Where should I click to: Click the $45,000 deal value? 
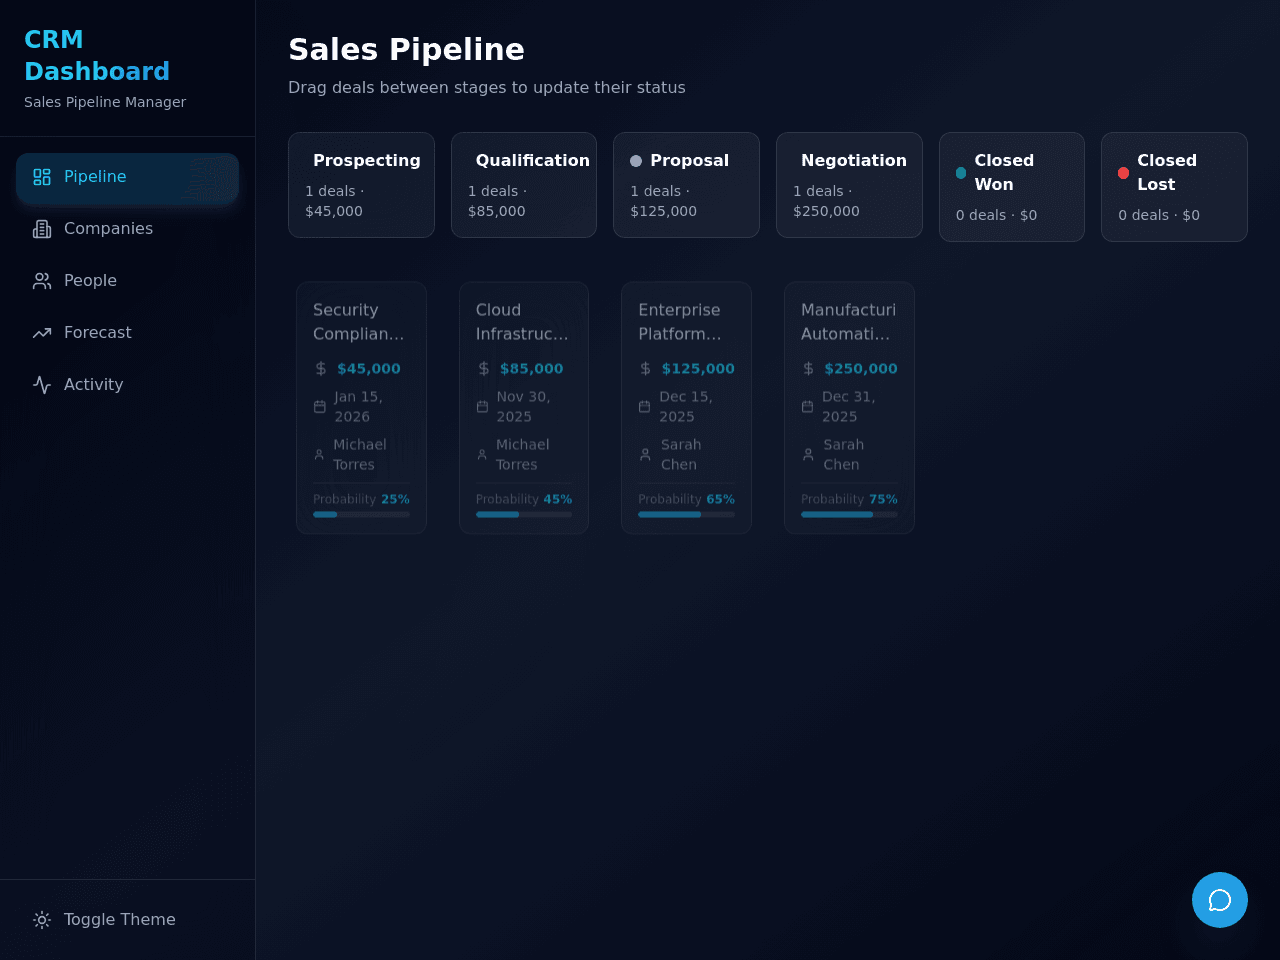[x=369, y=369]
